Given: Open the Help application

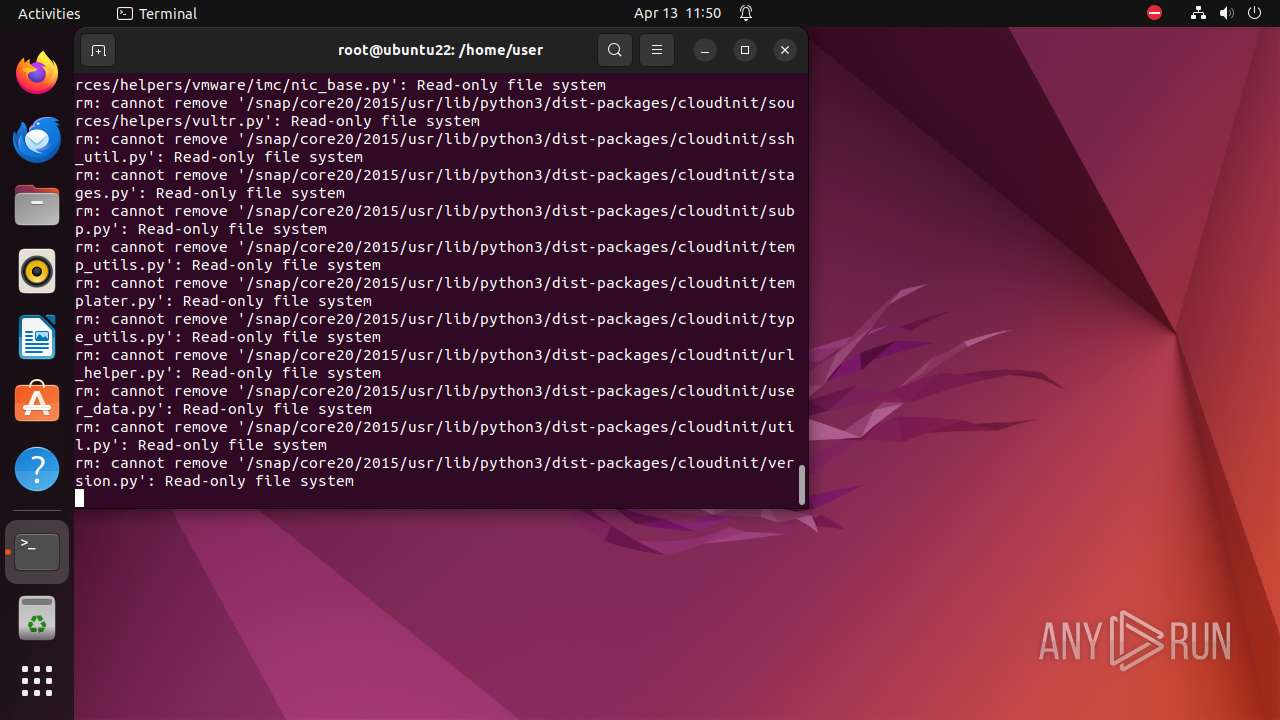Looking at the screenshot, I should (37, 469).
